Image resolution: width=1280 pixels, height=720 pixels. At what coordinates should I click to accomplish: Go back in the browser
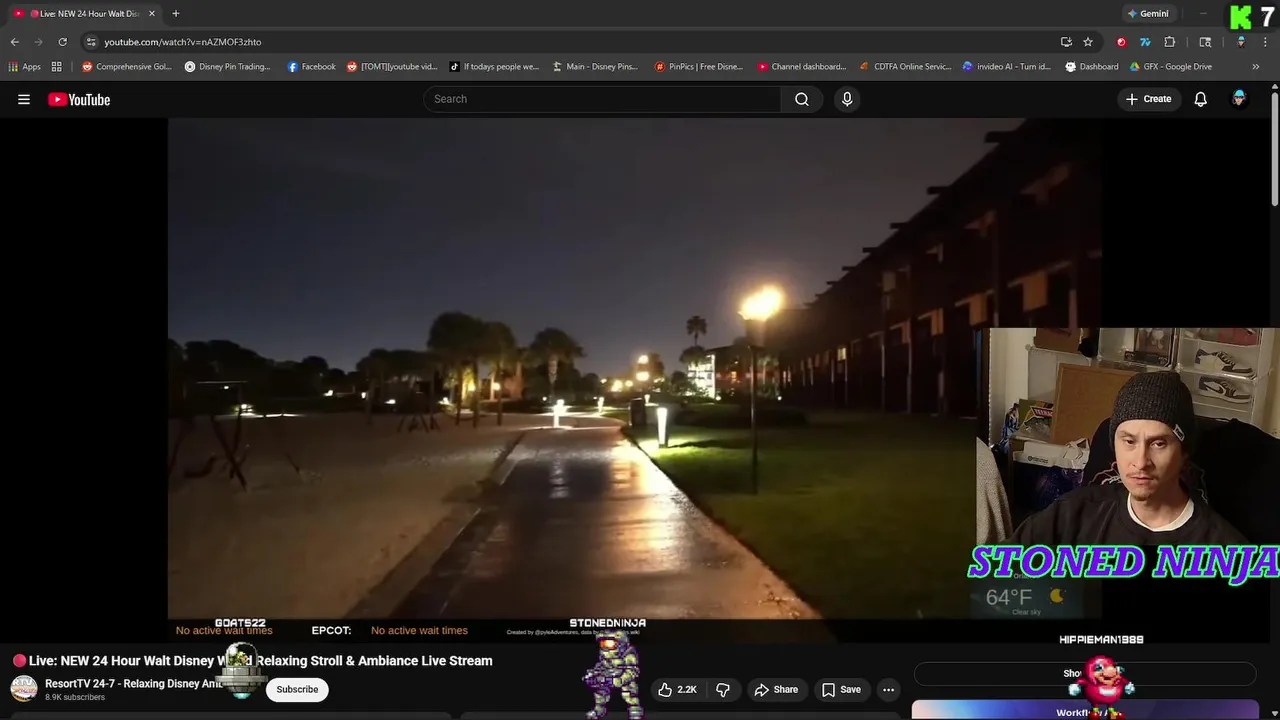point(15,42)
